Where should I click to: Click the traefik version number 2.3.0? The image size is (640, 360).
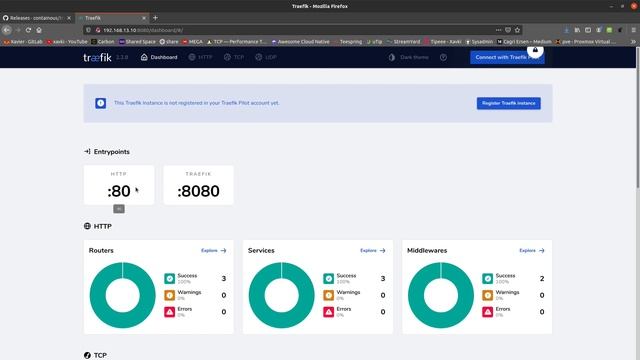[x=122, y=57]
